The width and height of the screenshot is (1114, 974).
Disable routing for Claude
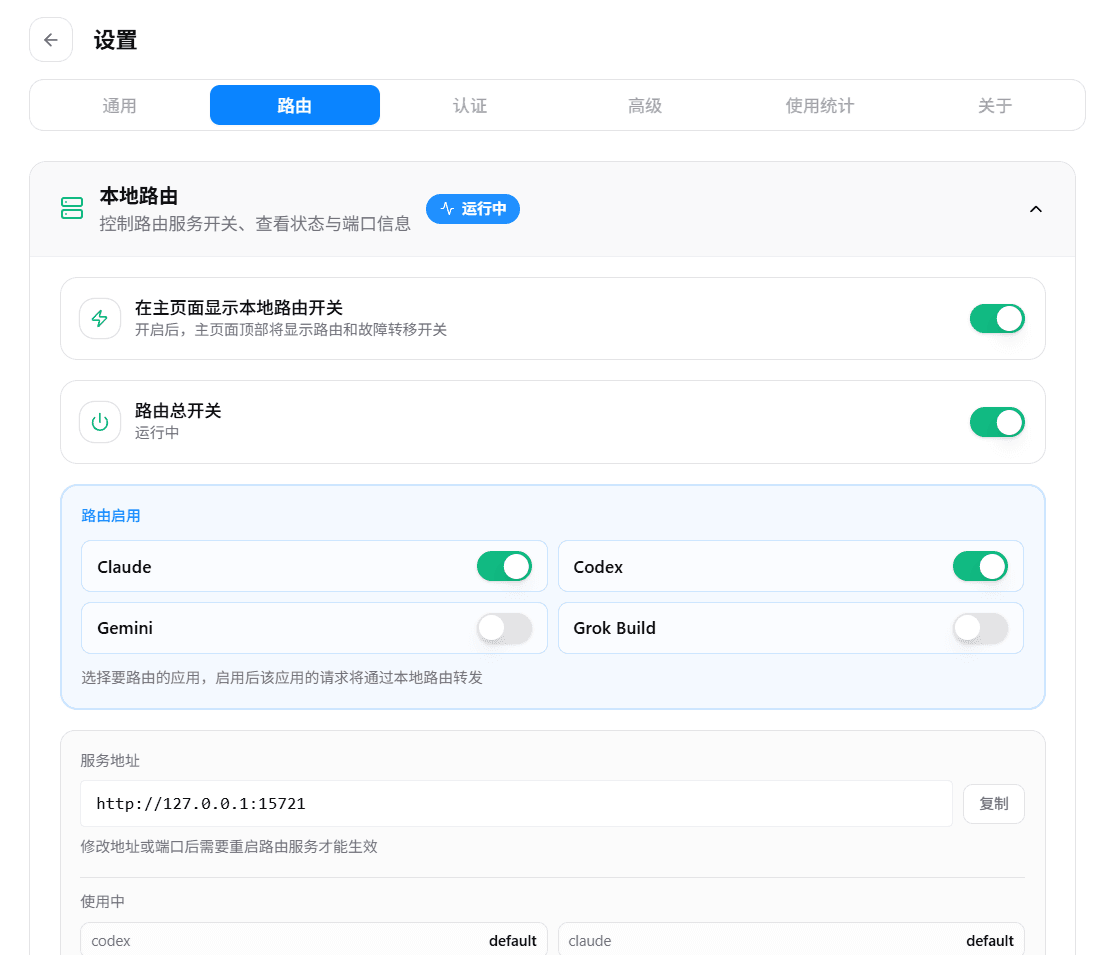[504, 566]
